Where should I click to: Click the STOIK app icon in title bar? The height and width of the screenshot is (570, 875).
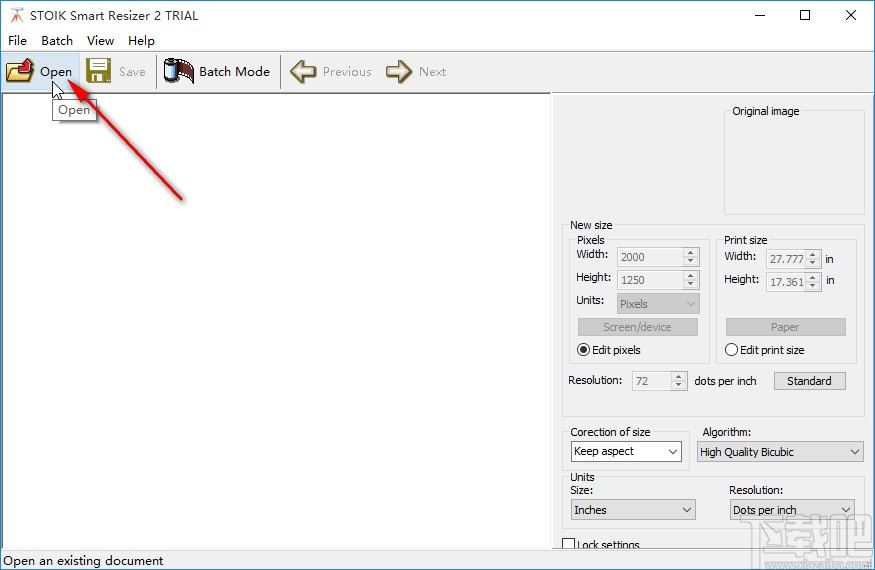pos(17,16)
